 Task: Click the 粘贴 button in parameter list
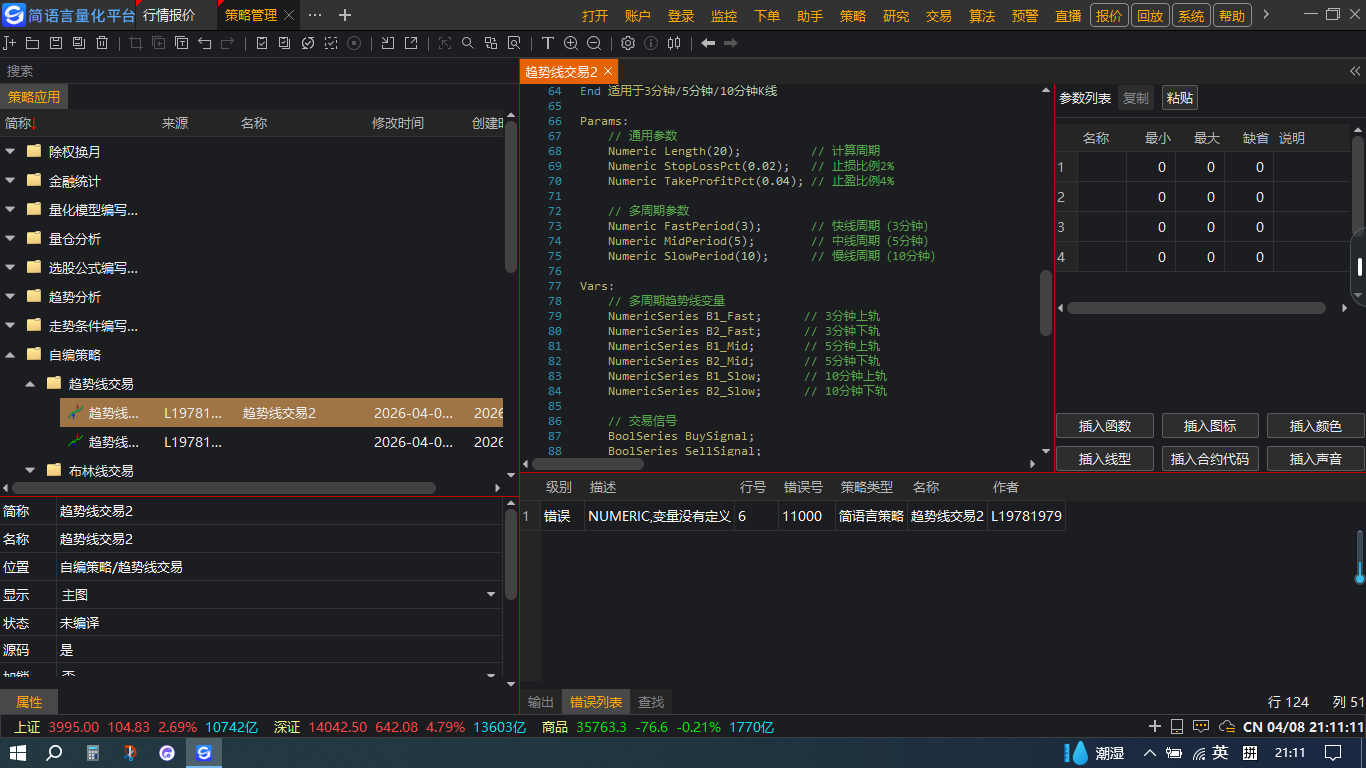[x=1180, y=98]
